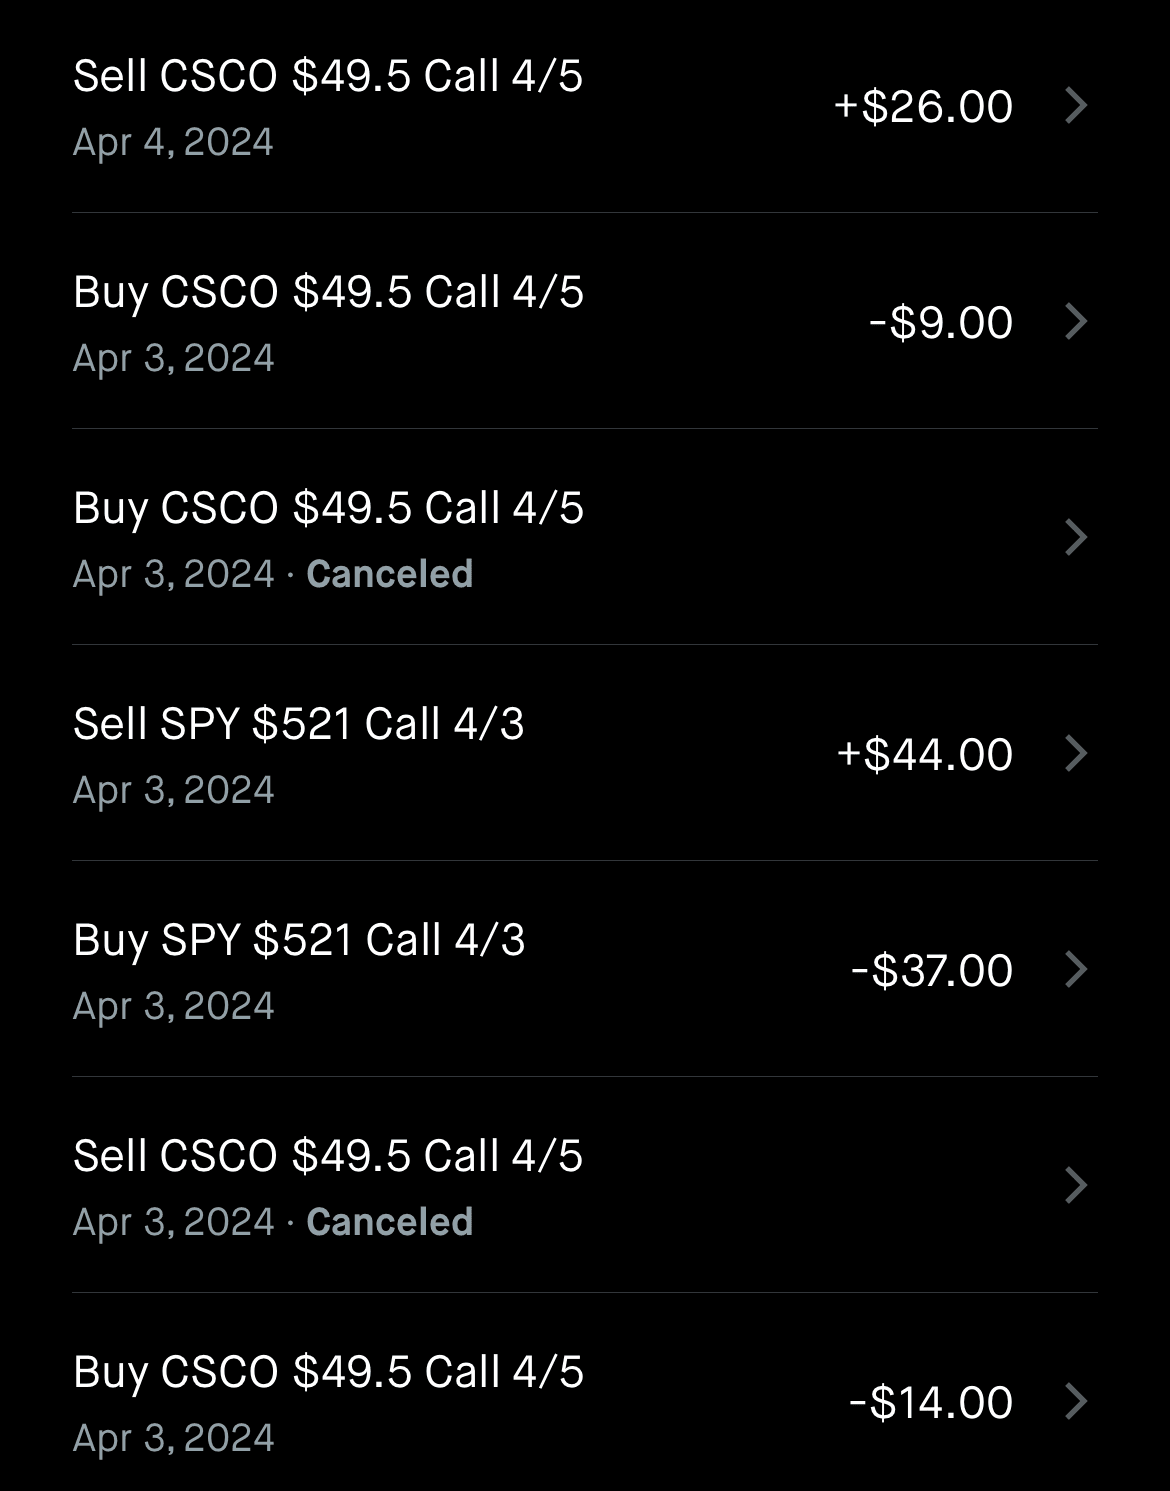Select the canceled Buy CSCO $49.5 Call title
The width and height of the screenshot is (1170, 1491).
(x=328, y=508)
